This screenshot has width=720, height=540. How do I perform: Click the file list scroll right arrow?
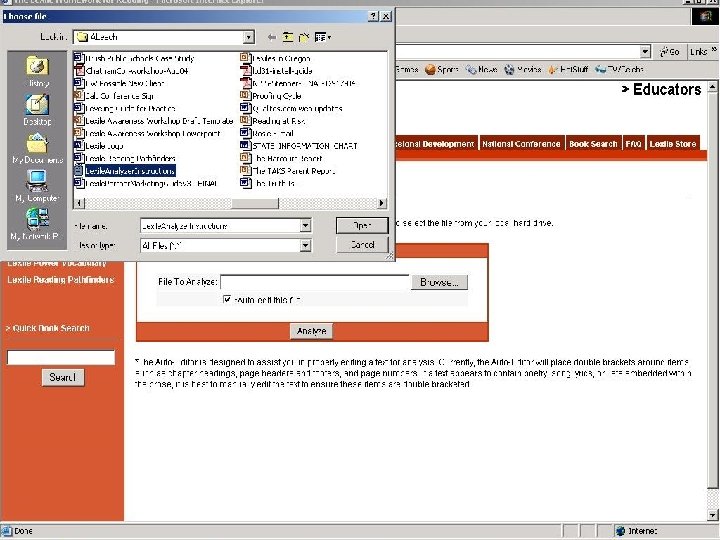381,203
